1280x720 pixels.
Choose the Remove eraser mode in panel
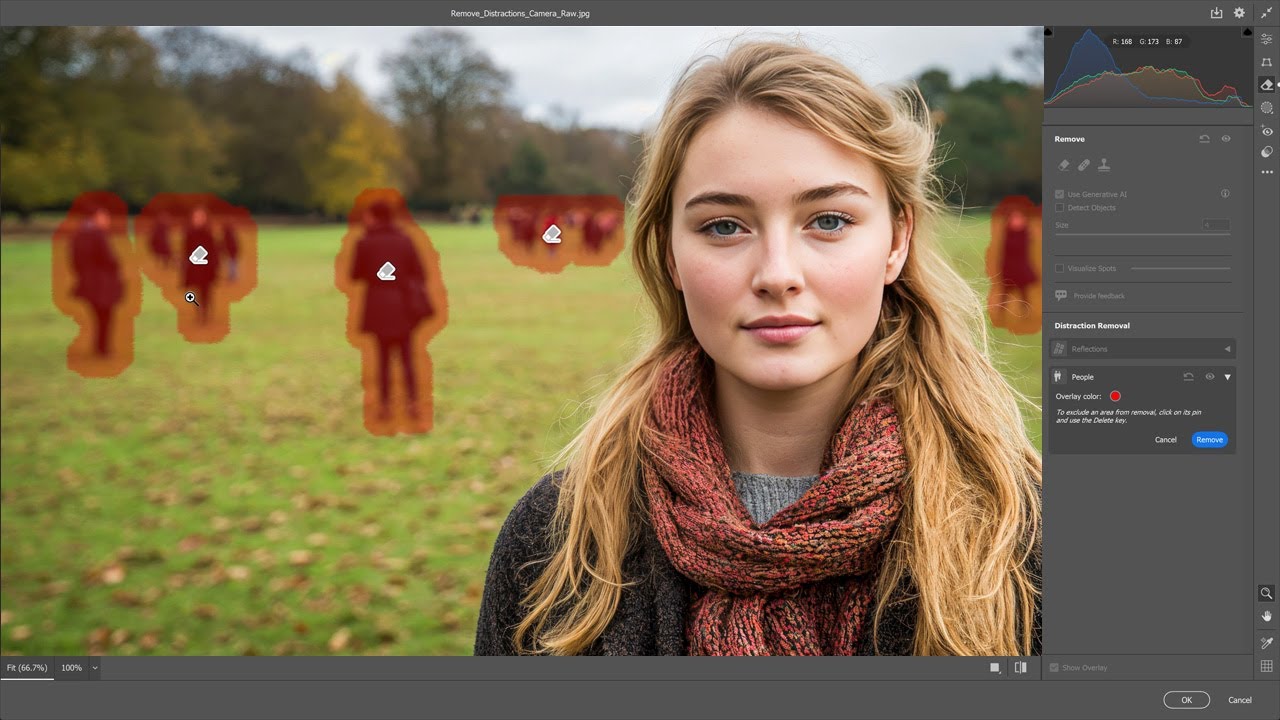point(1064,165)
